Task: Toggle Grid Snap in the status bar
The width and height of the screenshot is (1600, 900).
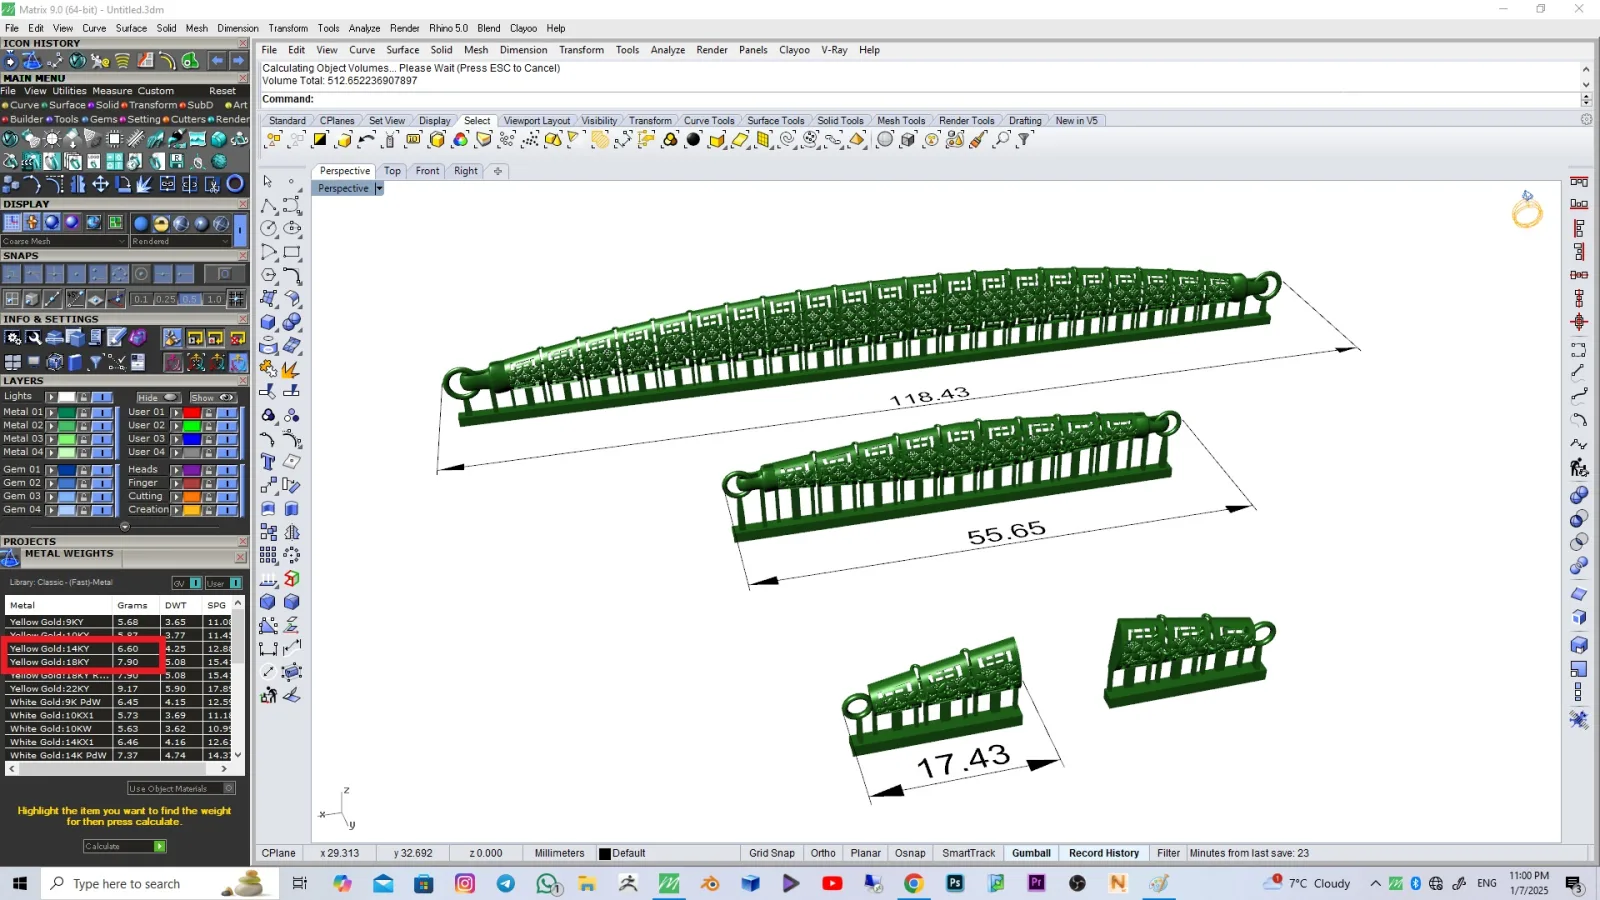Action: point(772,853)
